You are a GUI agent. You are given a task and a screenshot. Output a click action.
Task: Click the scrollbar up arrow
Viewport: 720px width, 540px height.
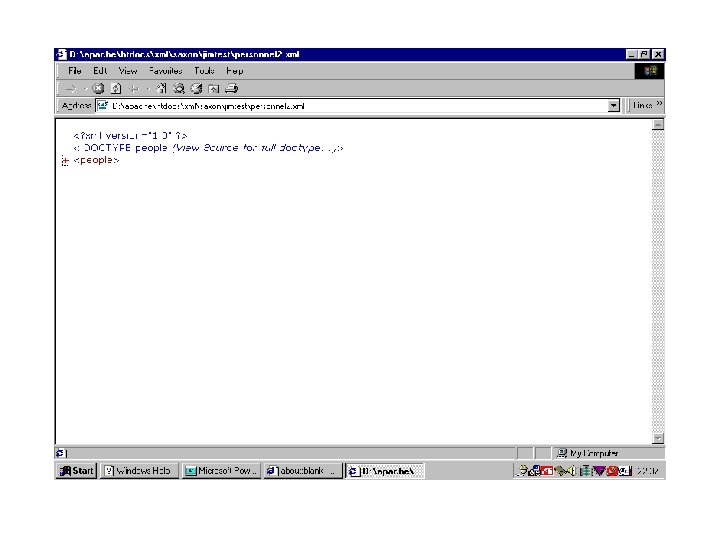(x=658, y=125)
